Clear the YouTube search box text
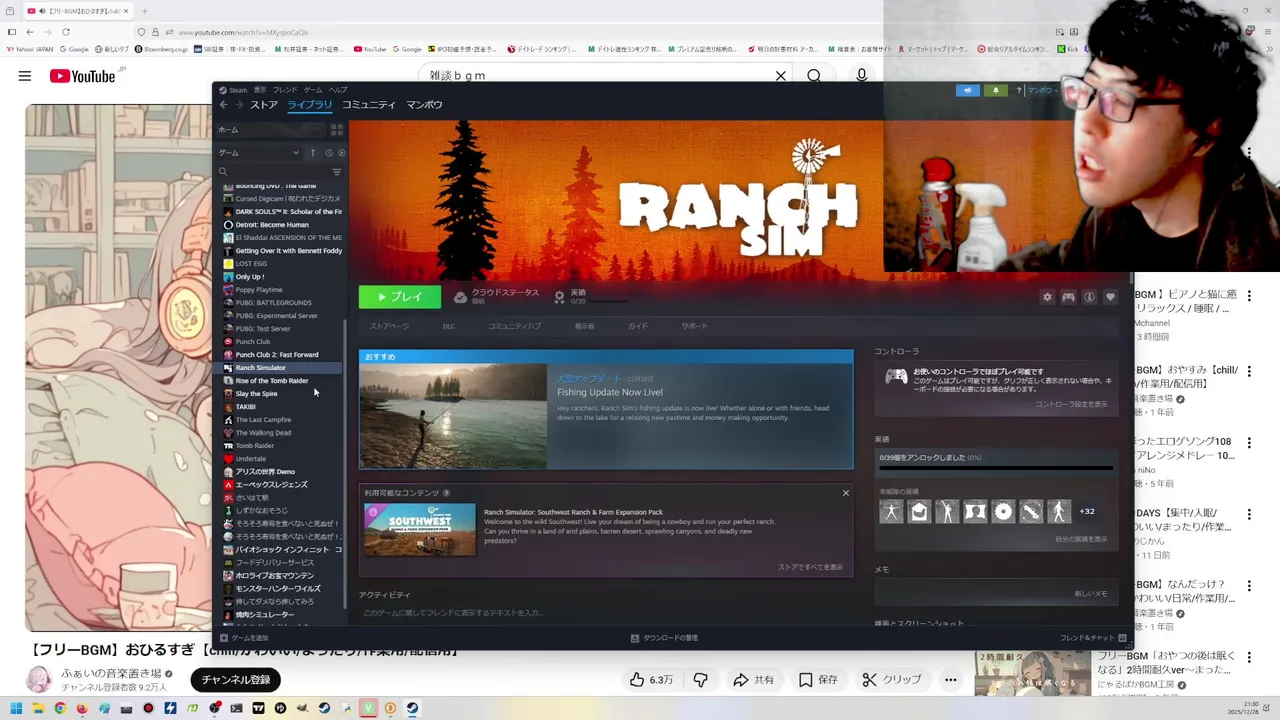This screenshot has width=1280, height=720. (781, 76)
